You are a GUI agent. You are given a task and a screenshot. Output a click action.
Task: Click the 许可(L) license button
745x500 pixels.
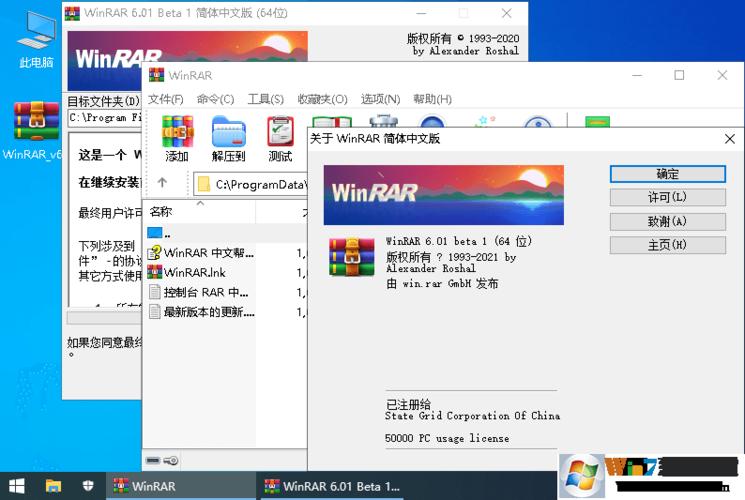coord(666,198)
